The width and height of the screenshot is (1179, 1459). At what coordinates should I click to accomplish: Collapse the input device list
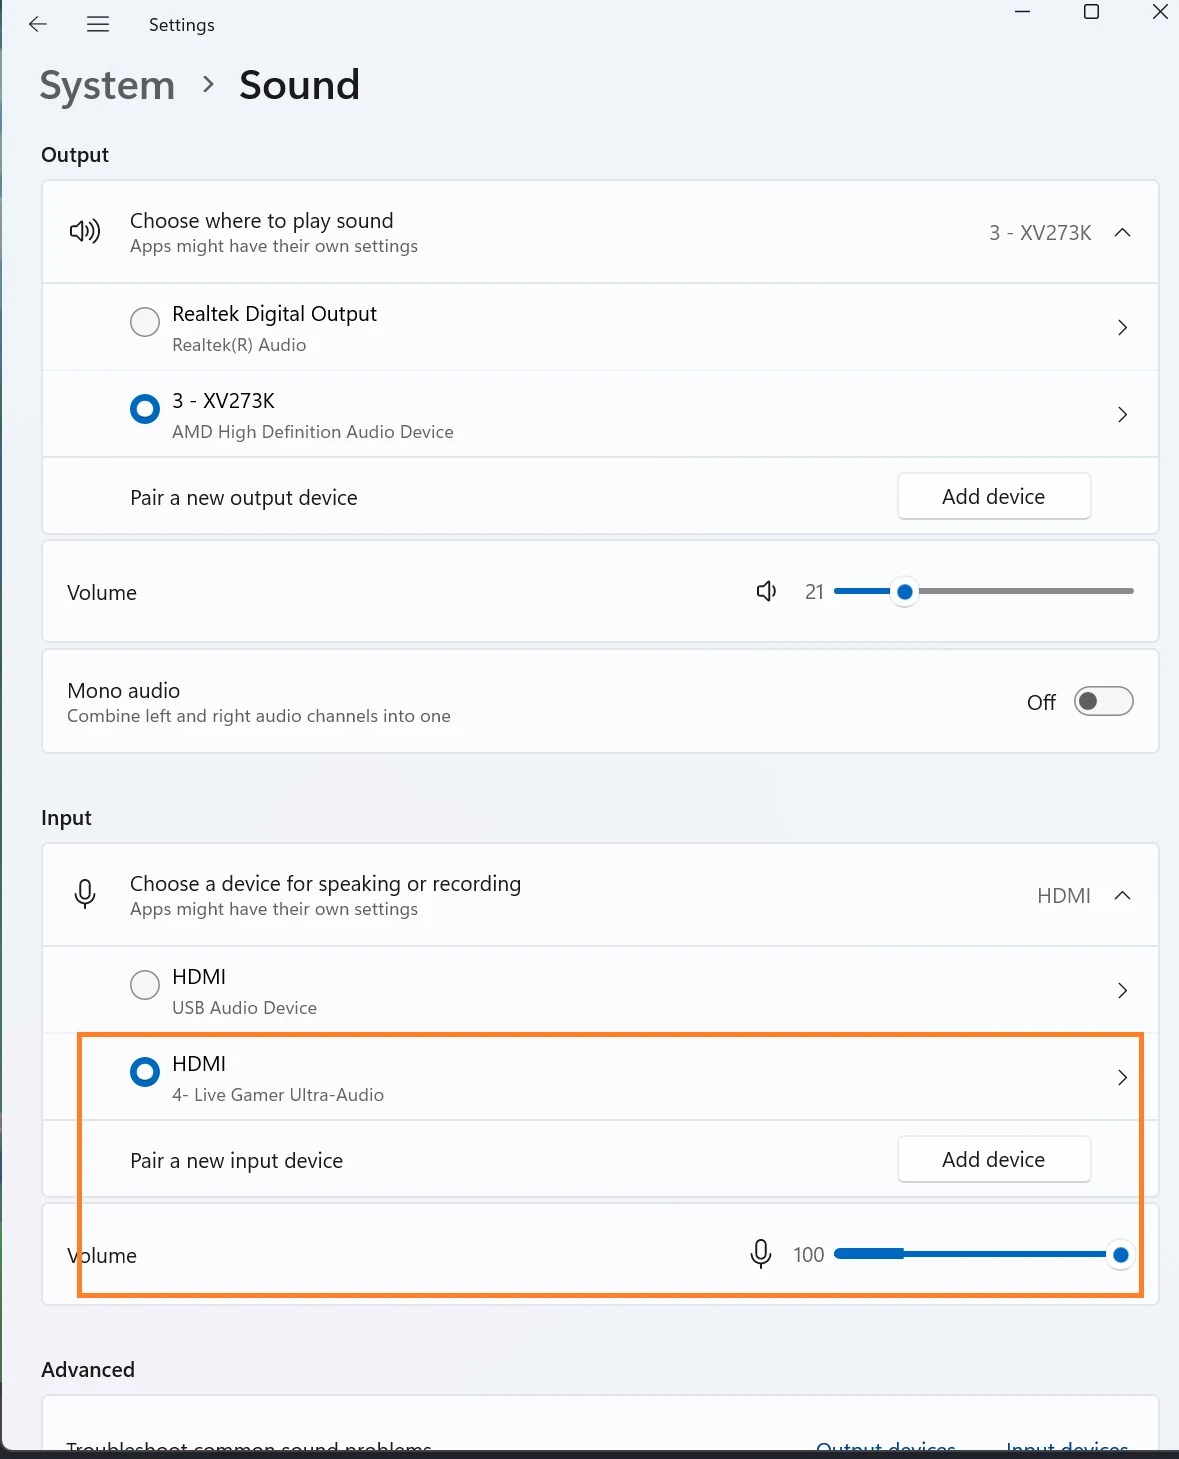tap(1122, 896)
